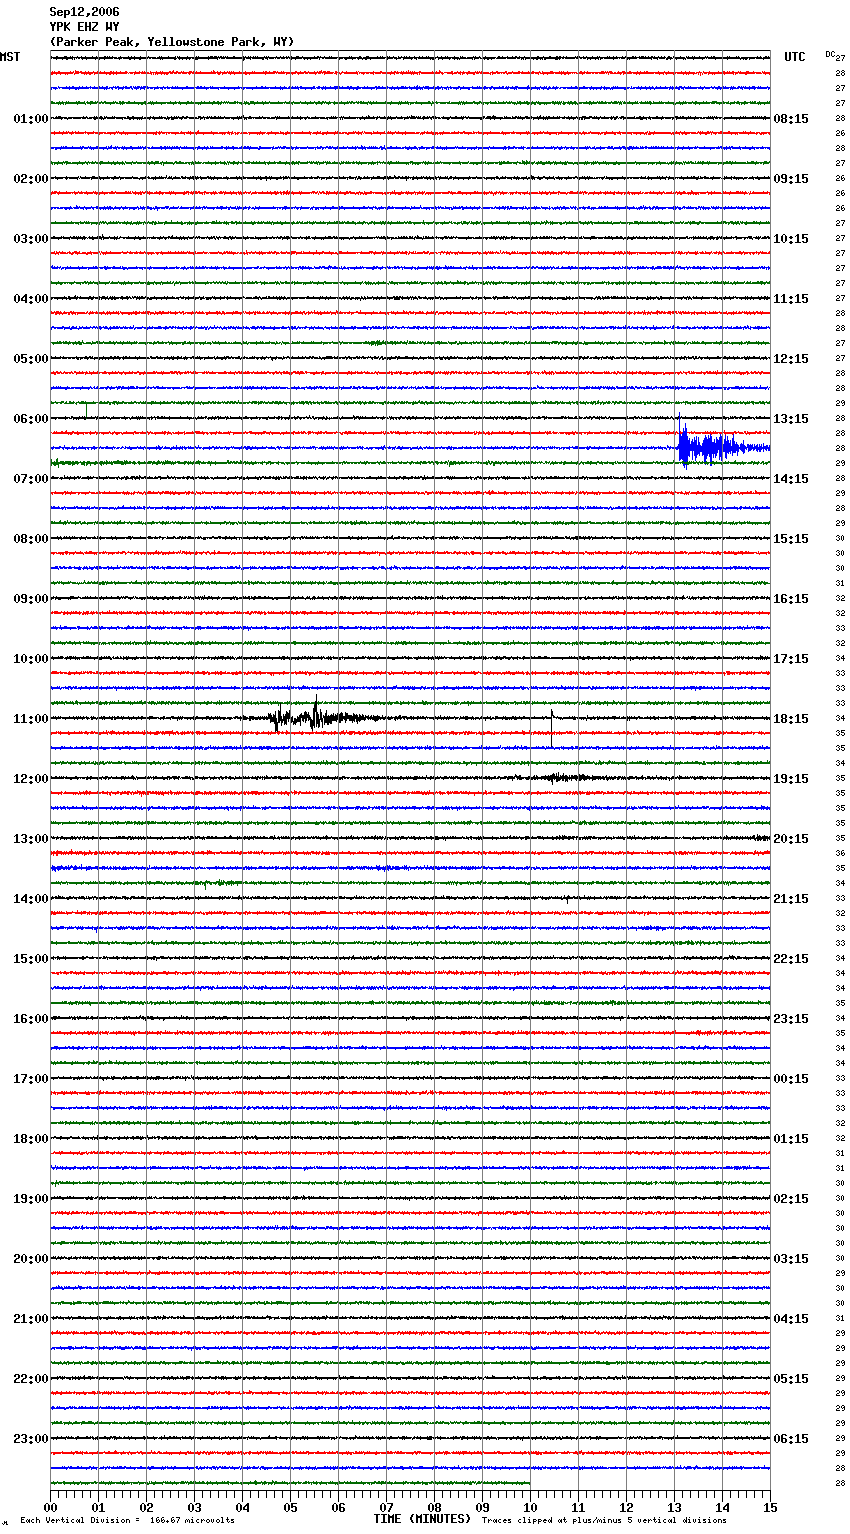Viewport: 850px width, 1534px height.
Task: Select the 03:00 MST row label
Action: (31, 239)
